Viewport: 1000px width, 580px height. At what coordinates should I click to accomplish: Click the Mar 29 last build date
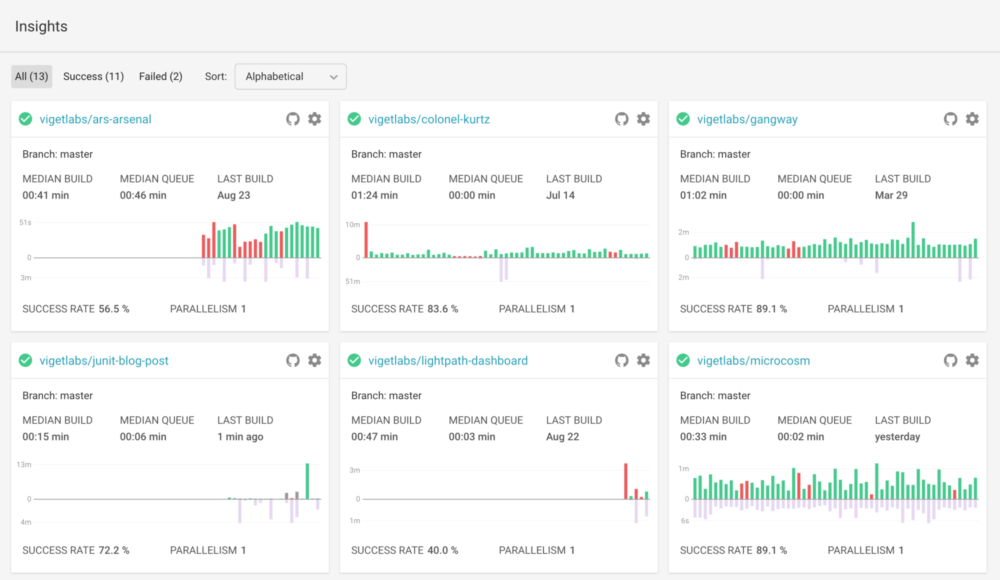892,195
